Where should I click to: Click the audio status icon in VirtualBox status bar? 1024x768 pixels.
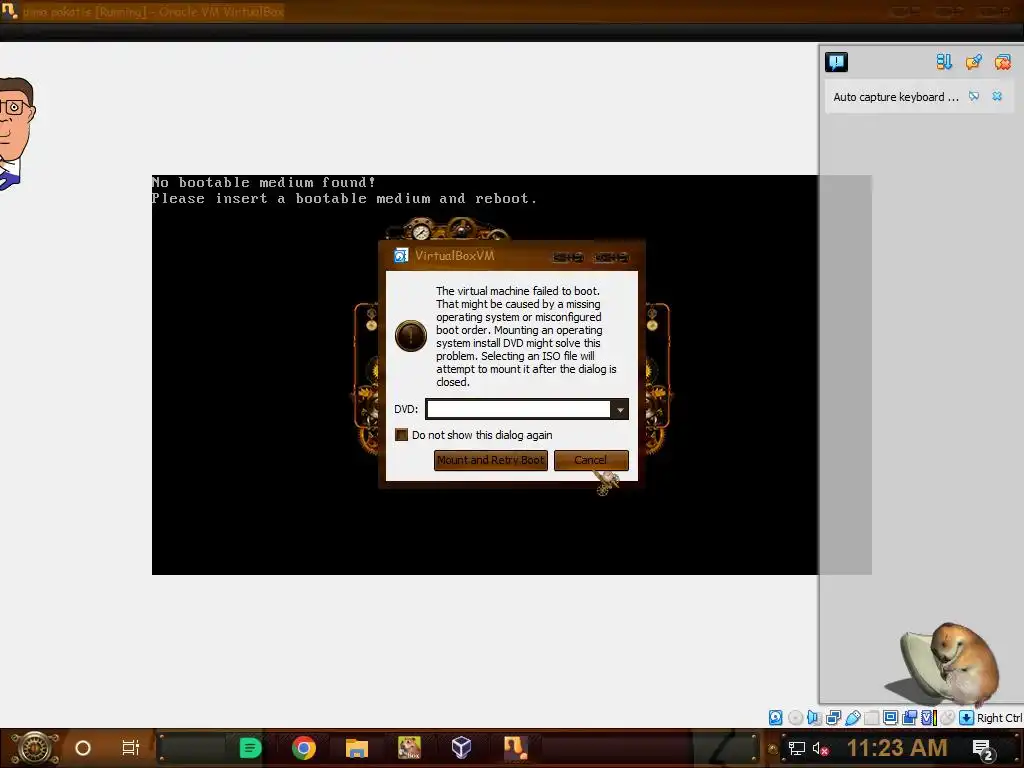(x=814, y=718)
